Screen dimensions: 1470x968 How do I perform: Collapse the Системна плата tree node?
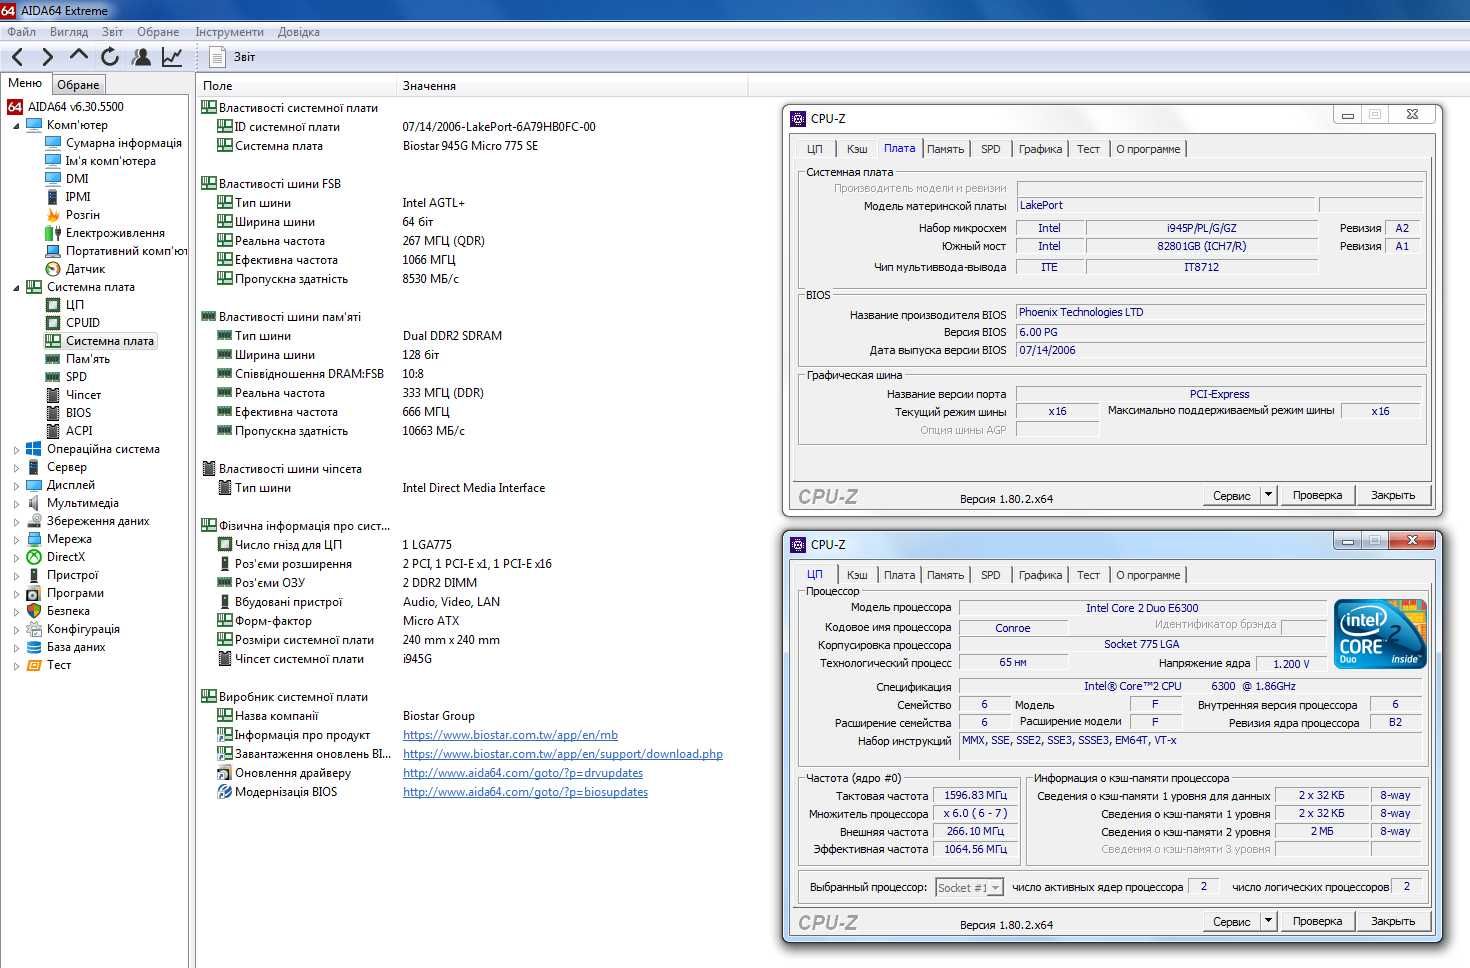(x=16, y=288)
